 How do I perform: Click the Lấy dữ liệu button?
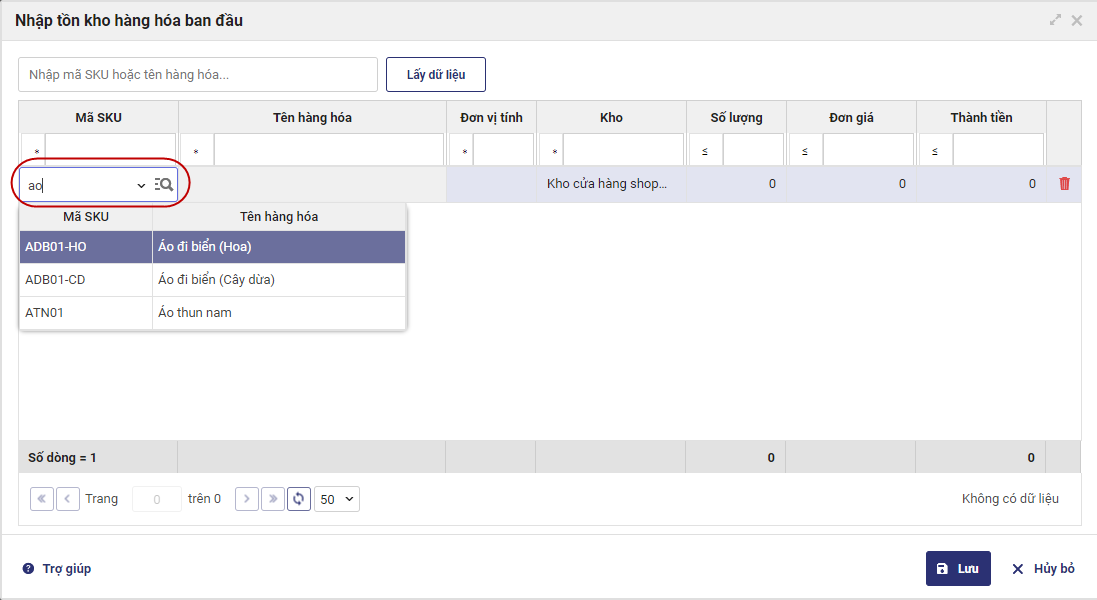(x=436, y=75)
